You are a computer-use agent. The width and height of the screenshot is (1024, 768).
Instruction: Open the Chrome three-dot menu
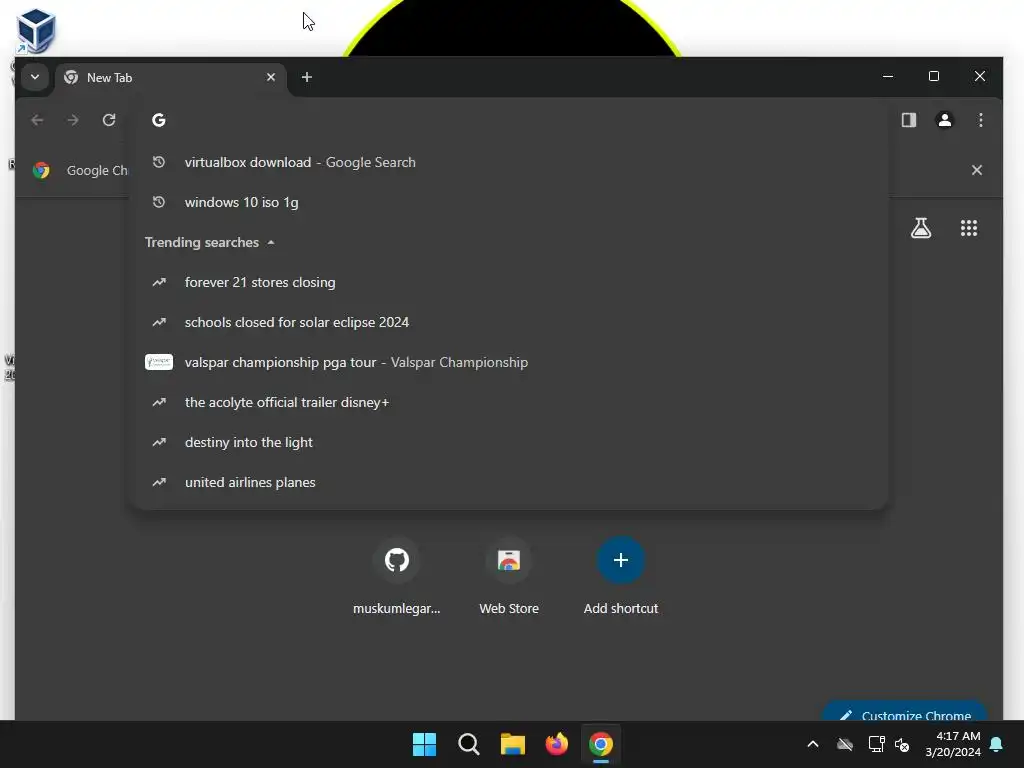coord(980,120)
